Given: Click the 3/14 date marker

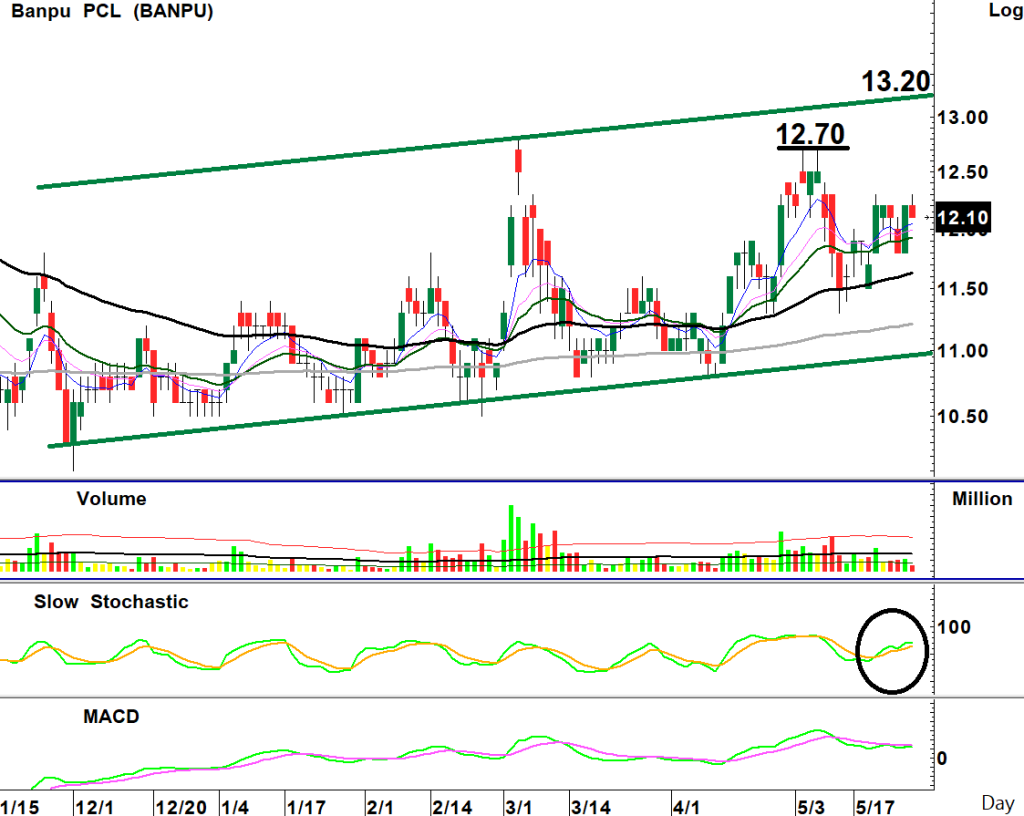Looking at the screenshot, I should [x=590, y=807].
